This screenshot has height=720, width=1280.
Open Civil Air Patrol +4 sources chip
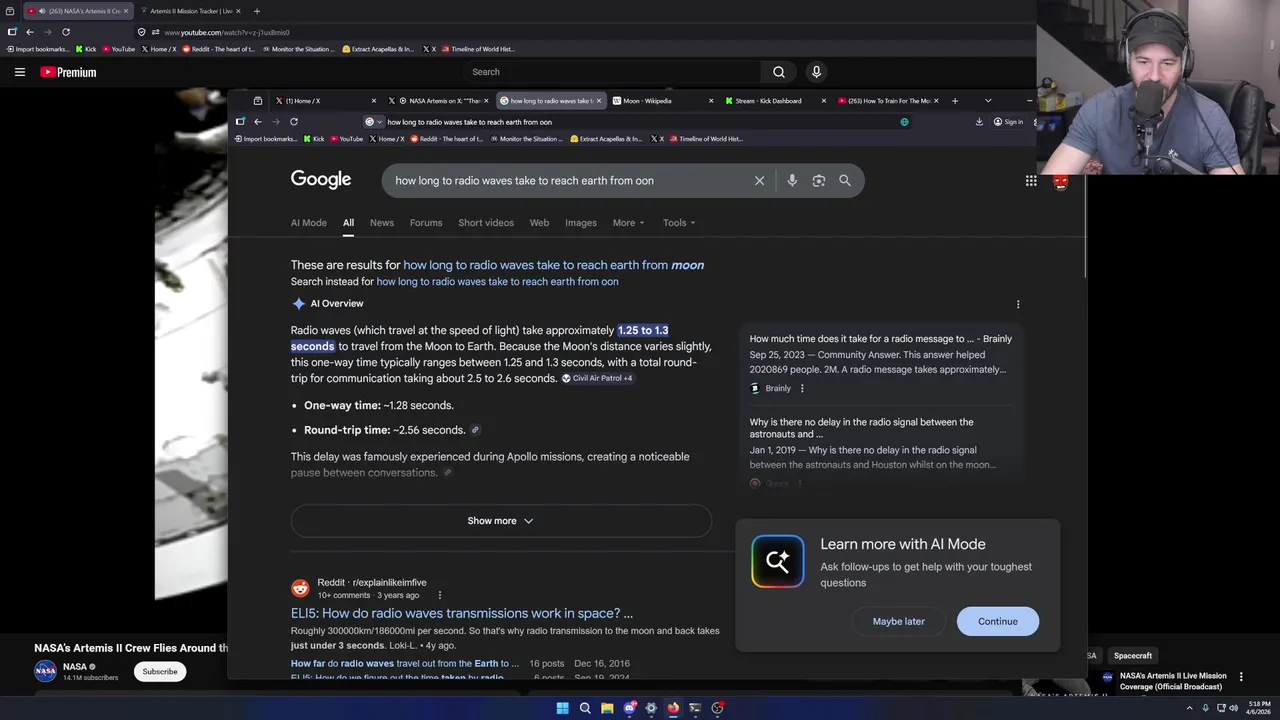tap(597, 378)
